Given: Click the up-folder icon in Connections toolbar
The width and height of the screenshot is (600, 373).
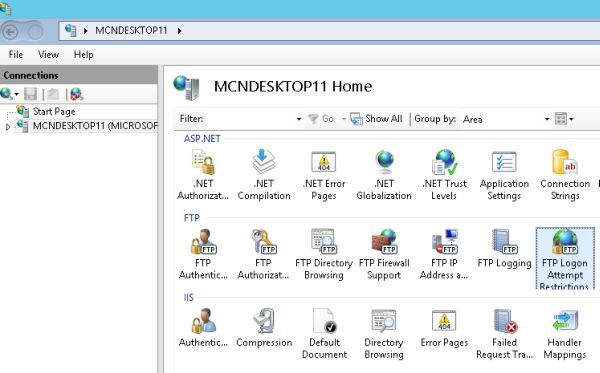Looking at the screenshot, I should coord(53,94).
